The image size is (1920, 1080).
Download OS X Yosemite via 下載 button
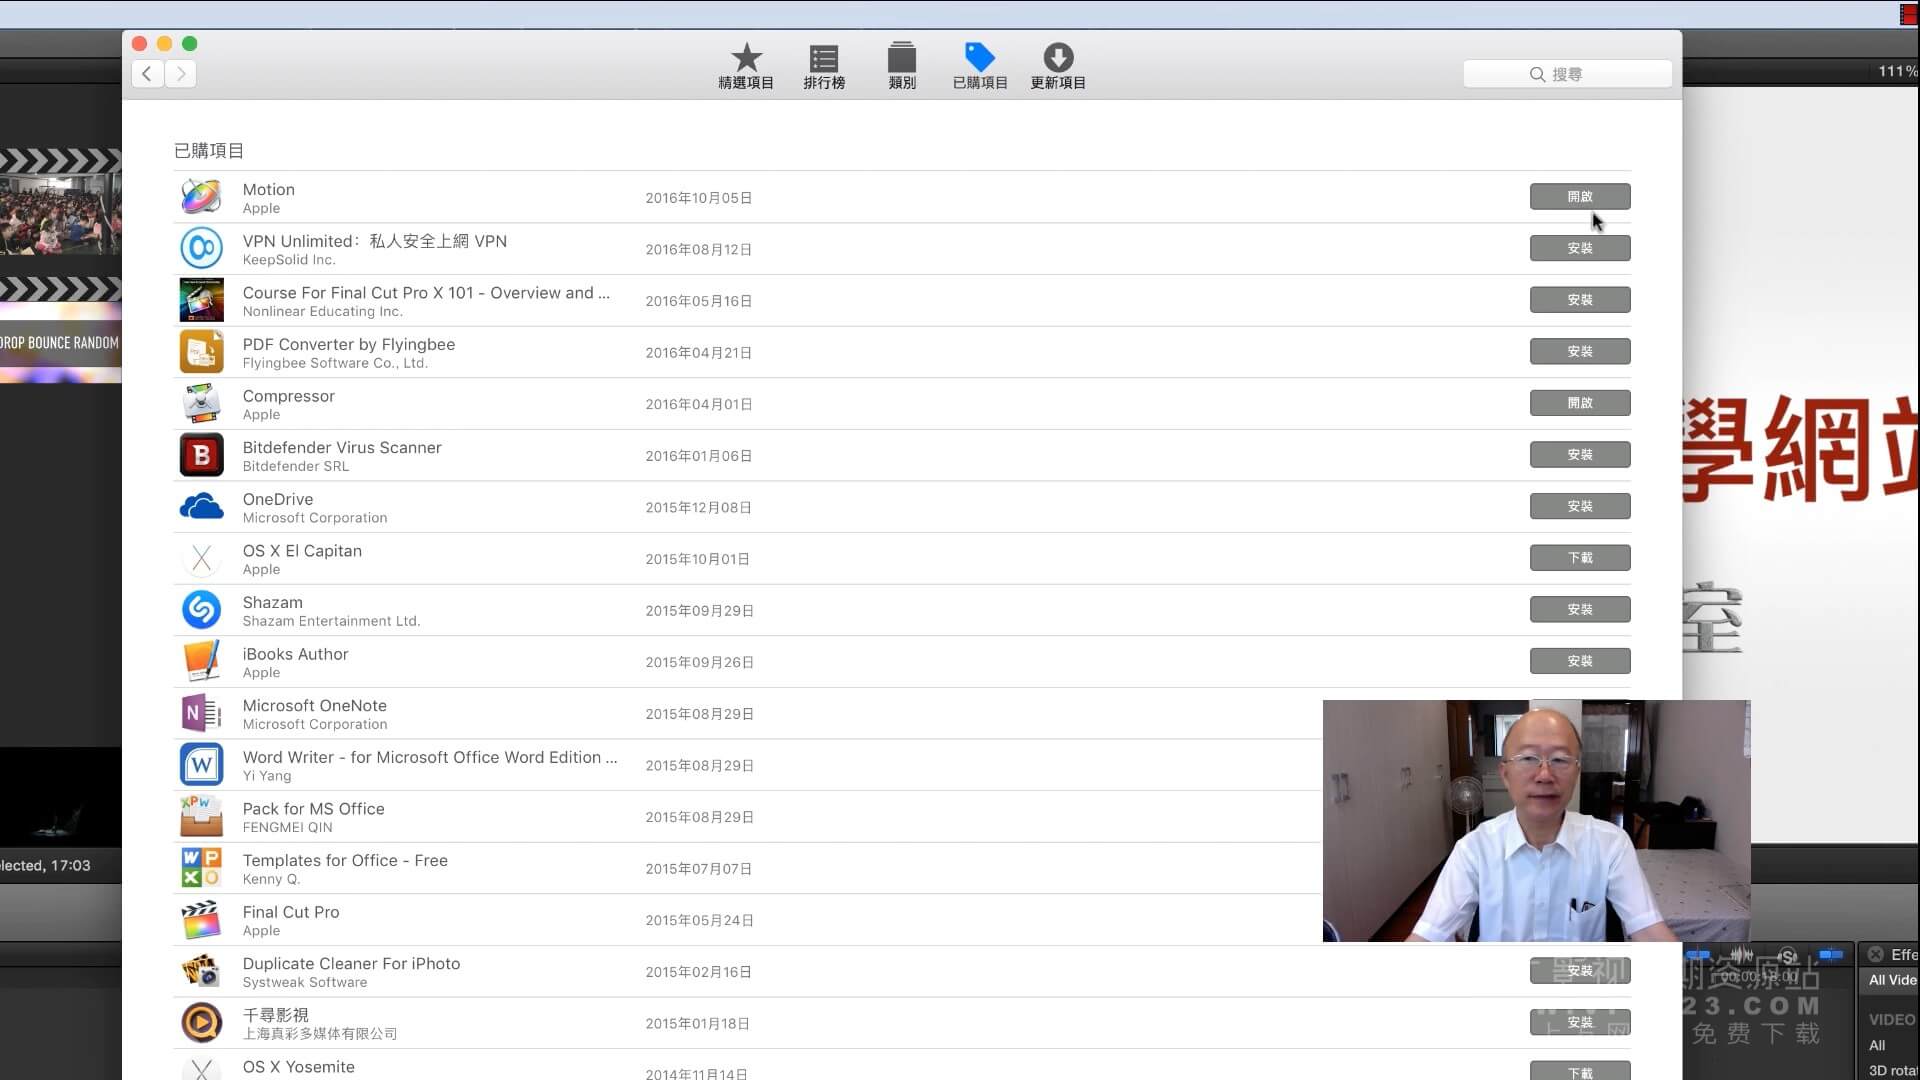point(1580,1072)
